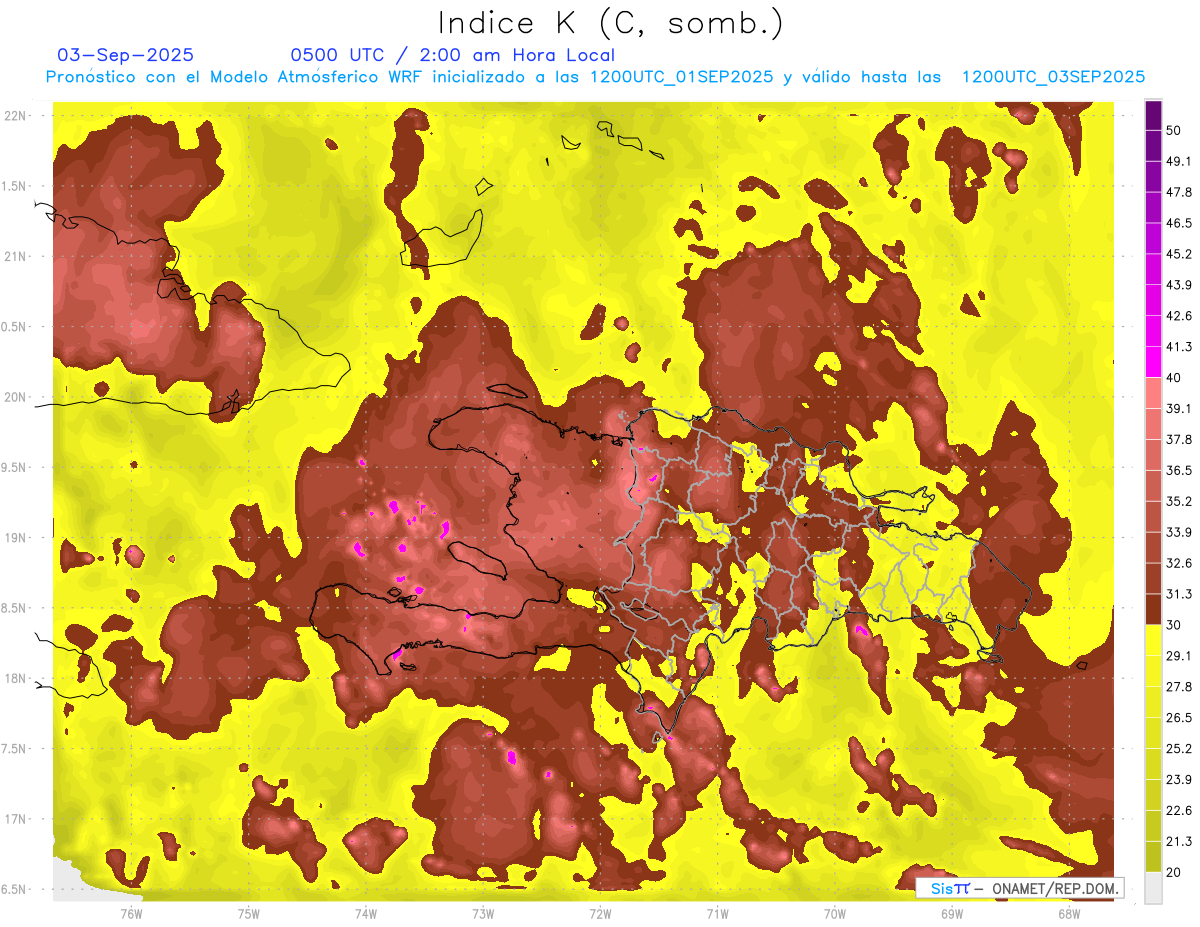Viewport: 1200px width, 927px height.
Task: Click the colorbar label '43.9'
Action: pyautogui.click(x=1179, y=285)
